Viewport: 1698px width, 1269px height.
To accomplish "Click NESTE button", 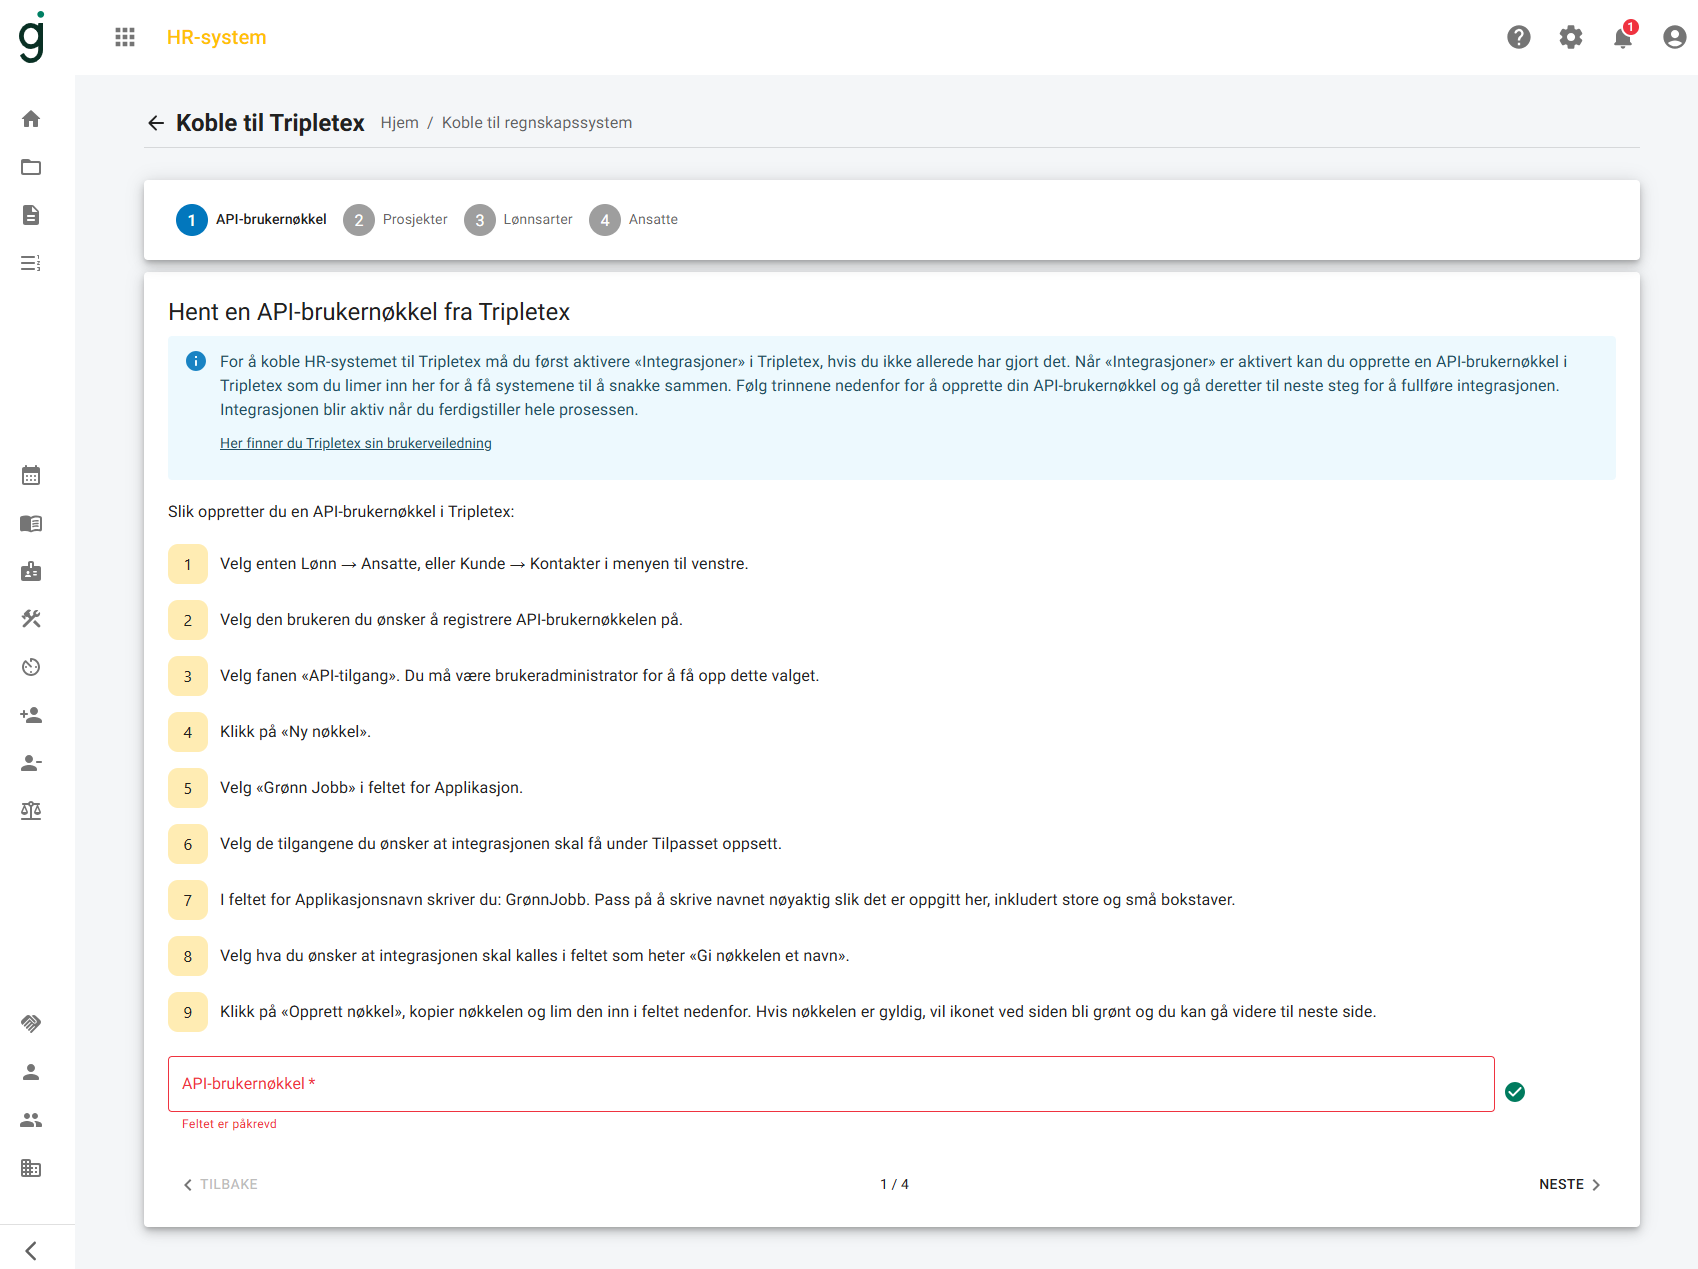I will (x=1570, y=1184).
